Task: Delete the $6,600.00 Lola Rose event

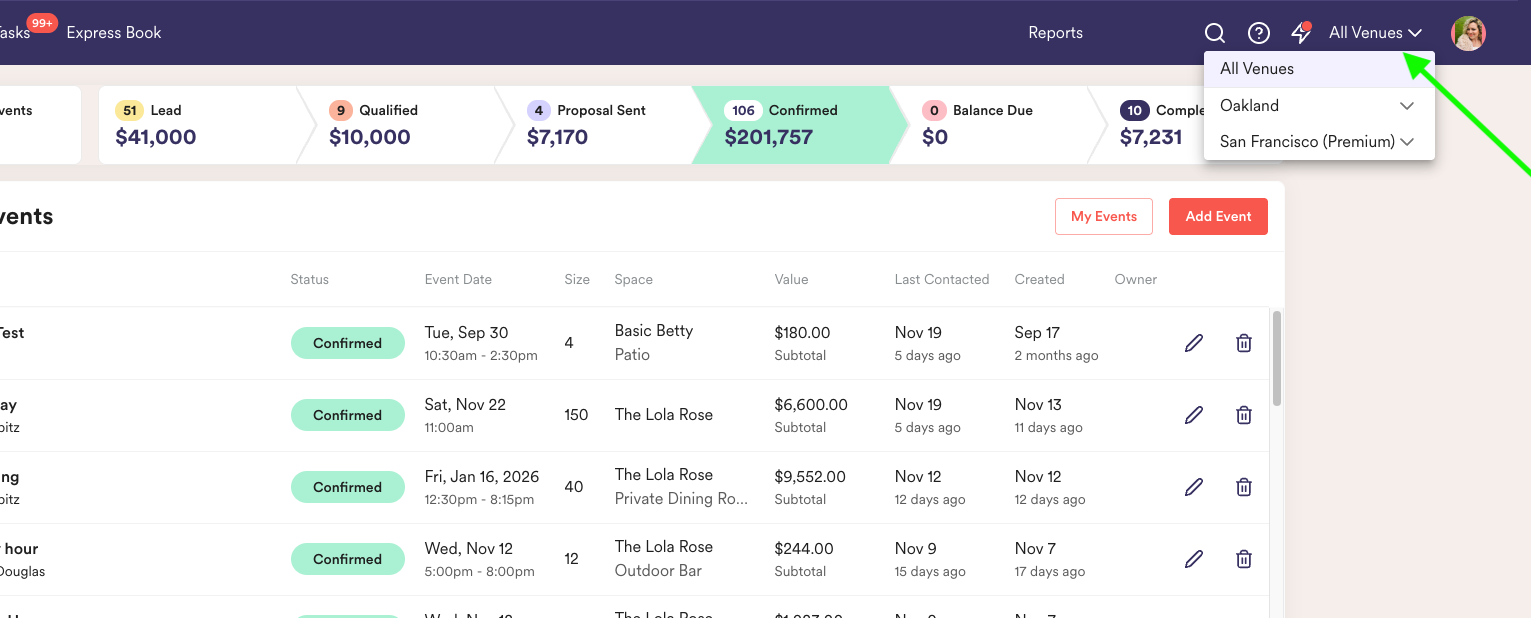Action: pos(1244,415)
